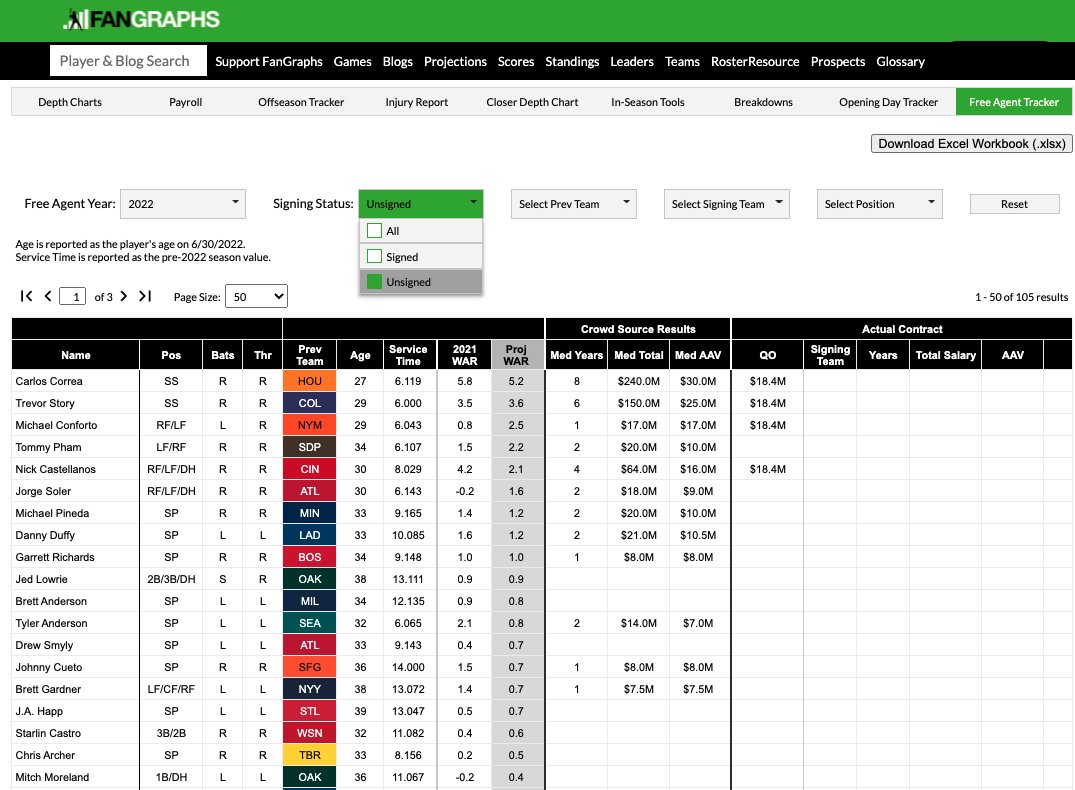Click the $240.0M Med Total cell
1075x790 pixels.
[x=638, y=381]
